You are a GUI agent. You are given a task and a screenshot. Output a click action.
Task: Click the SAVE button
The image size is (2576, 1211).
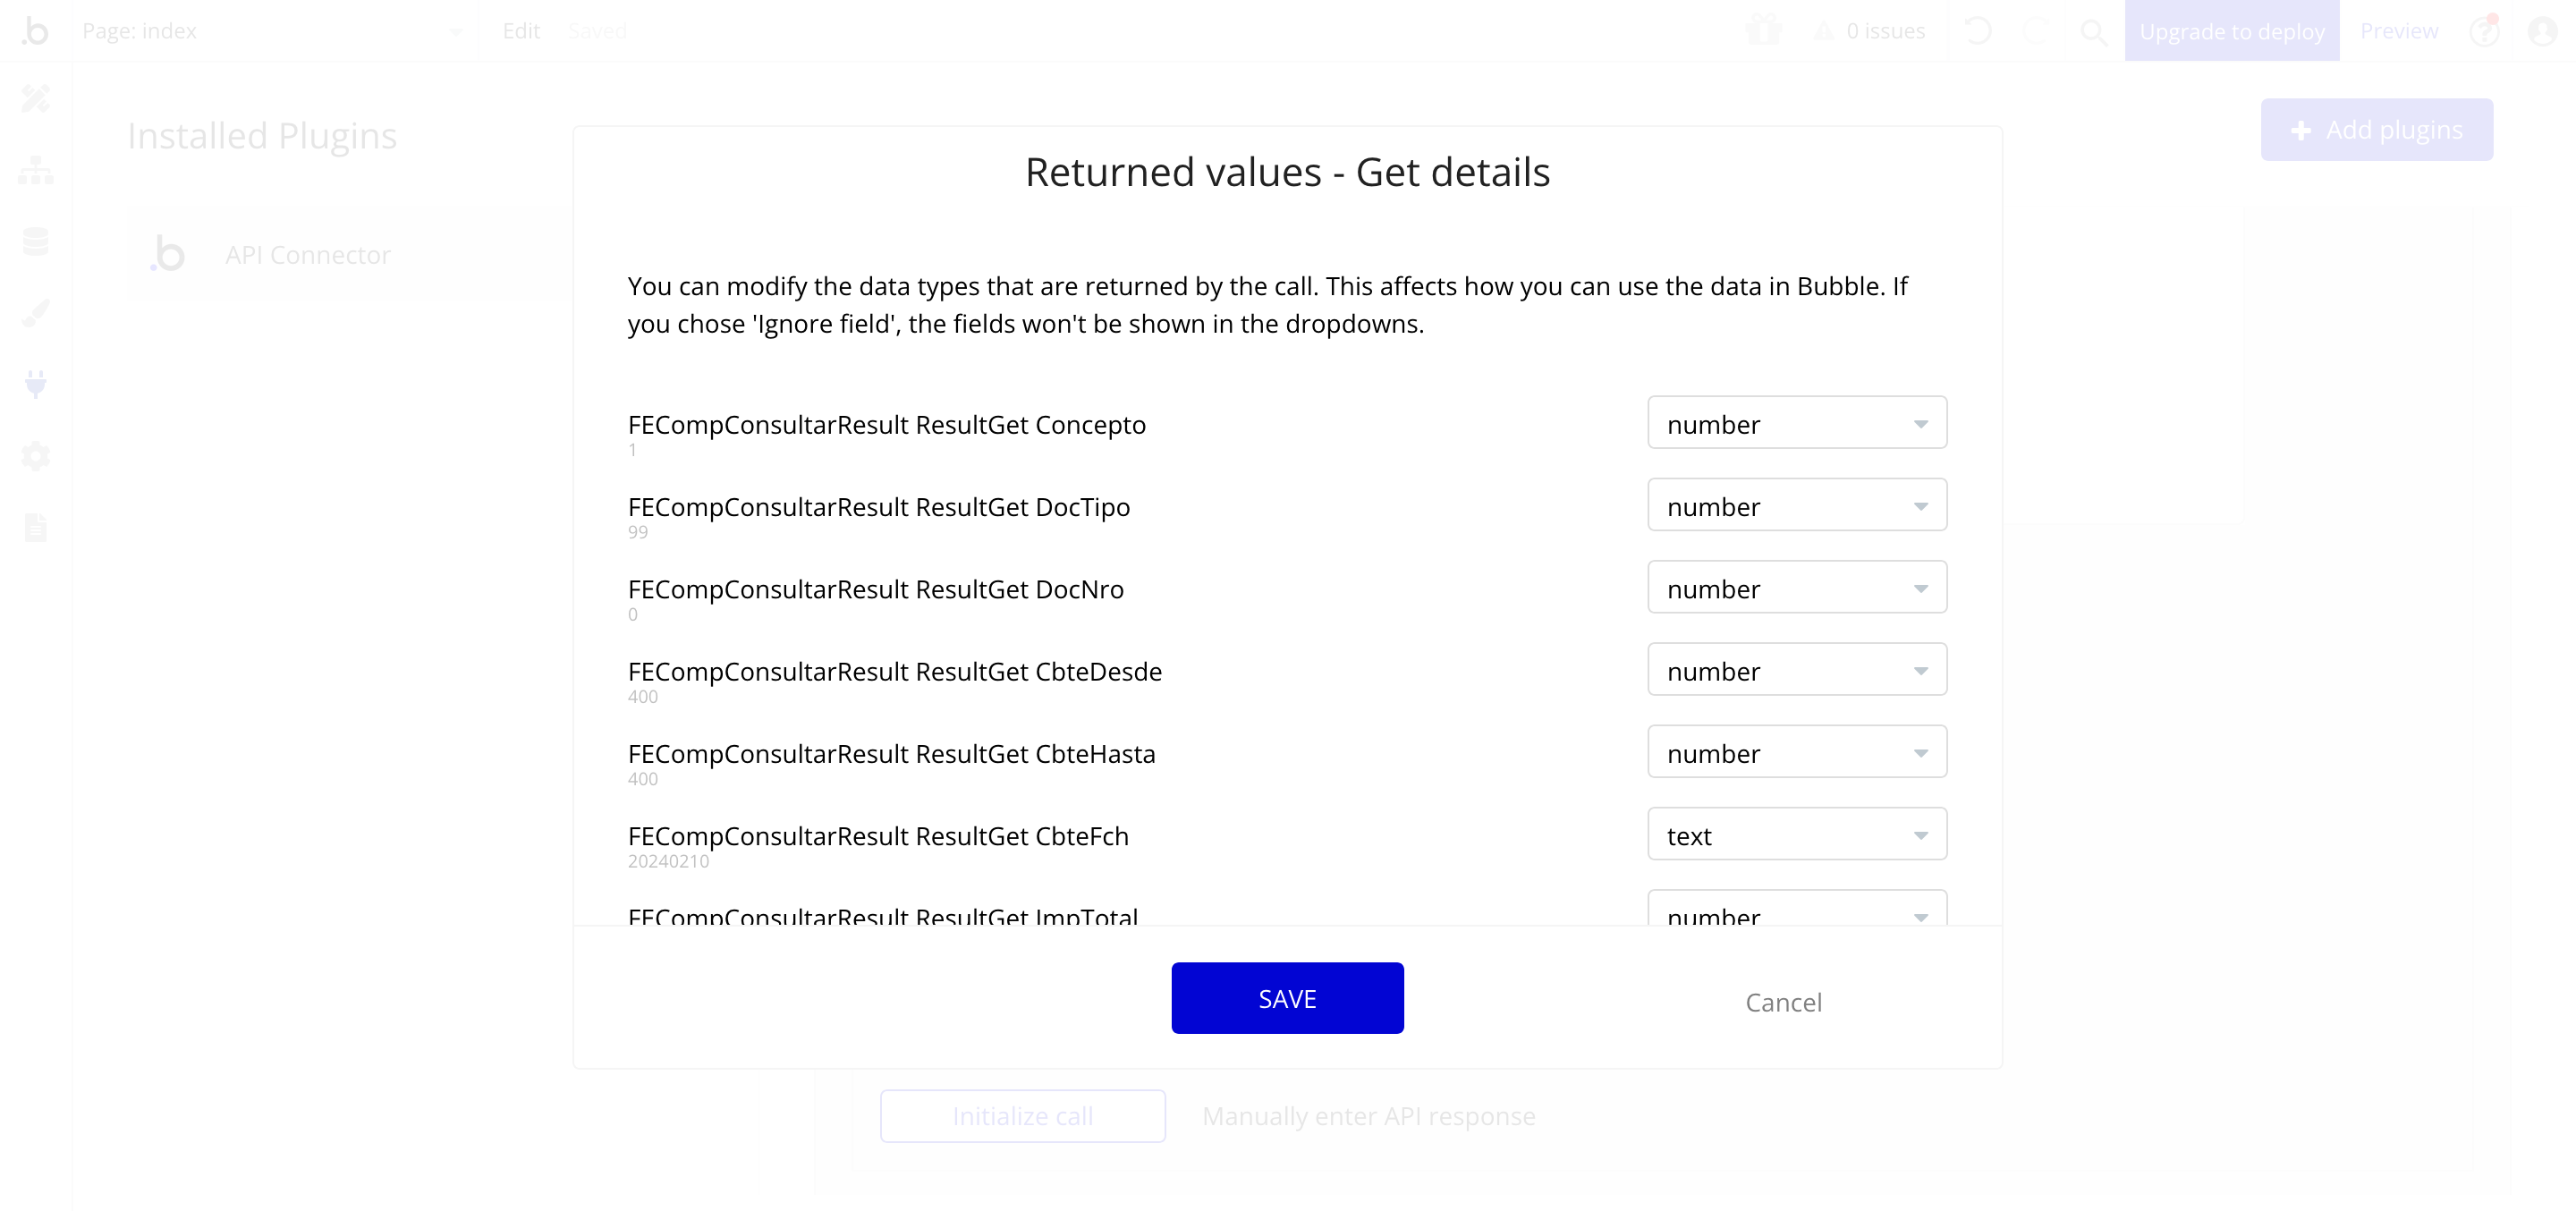pos(1287,998)
